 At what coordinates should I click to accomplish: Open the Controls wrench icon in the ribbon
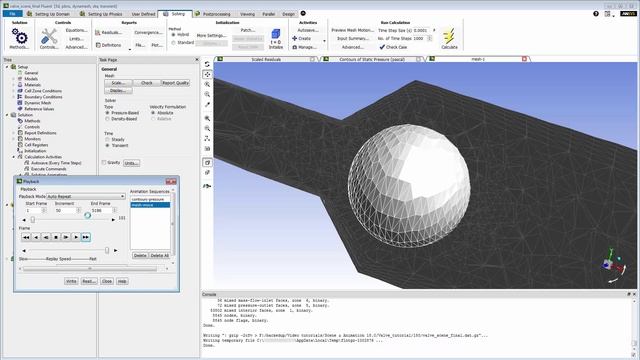(x=49, y=36)
